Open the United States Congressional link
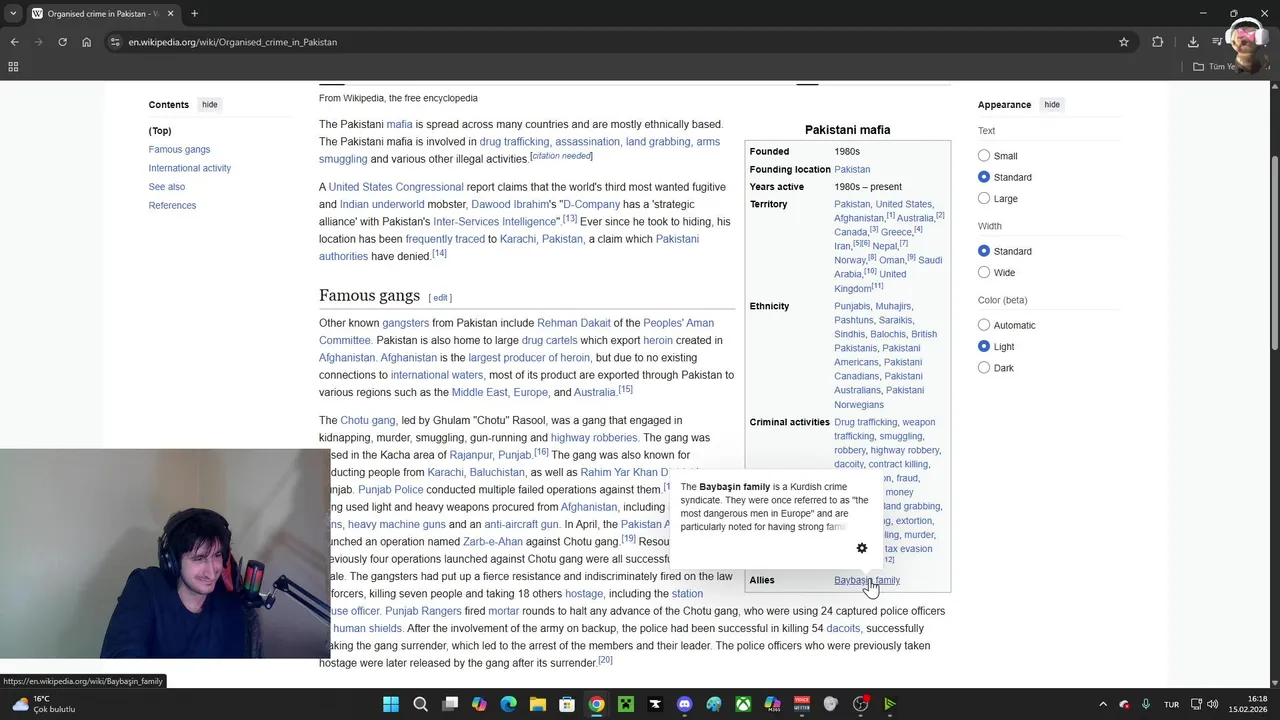Viewport: 1280px width, 720px height. pos(396,187)
